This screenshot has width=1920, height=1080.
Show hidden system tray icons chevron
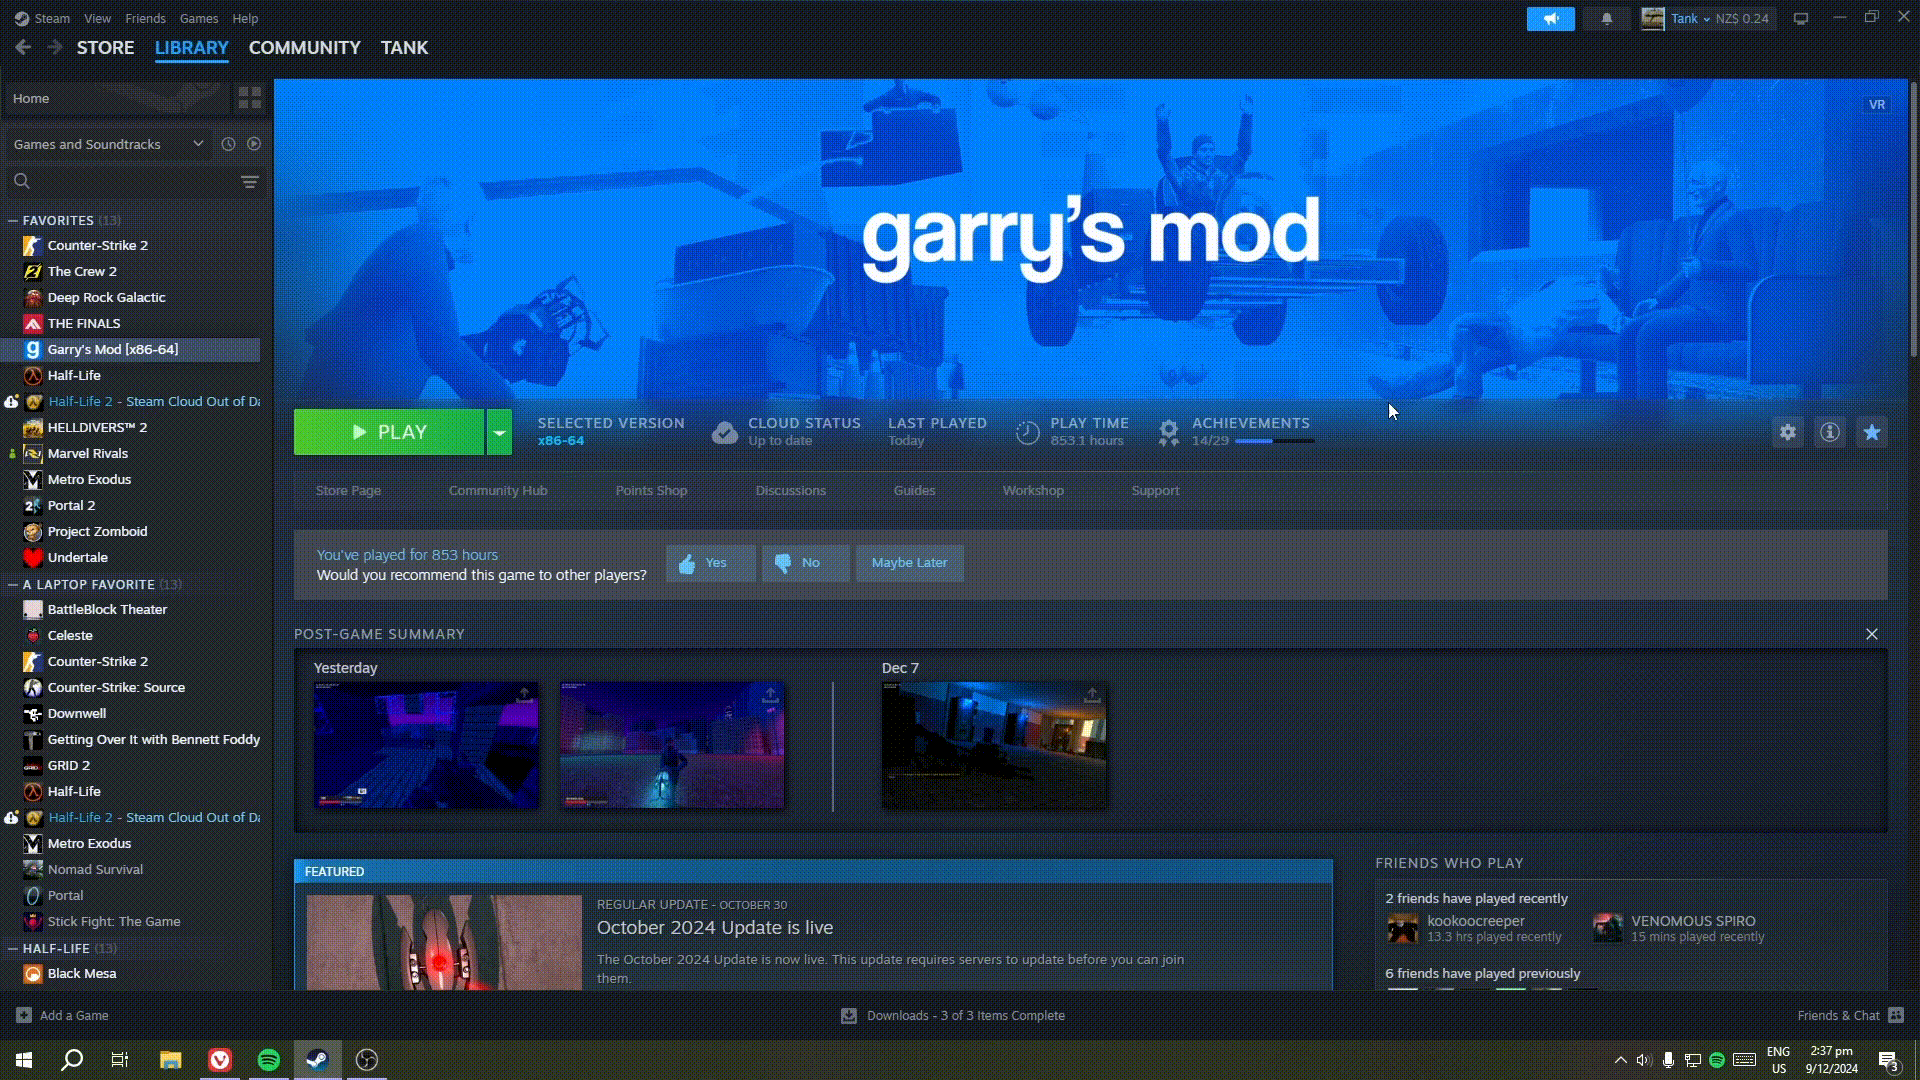1620,1060
